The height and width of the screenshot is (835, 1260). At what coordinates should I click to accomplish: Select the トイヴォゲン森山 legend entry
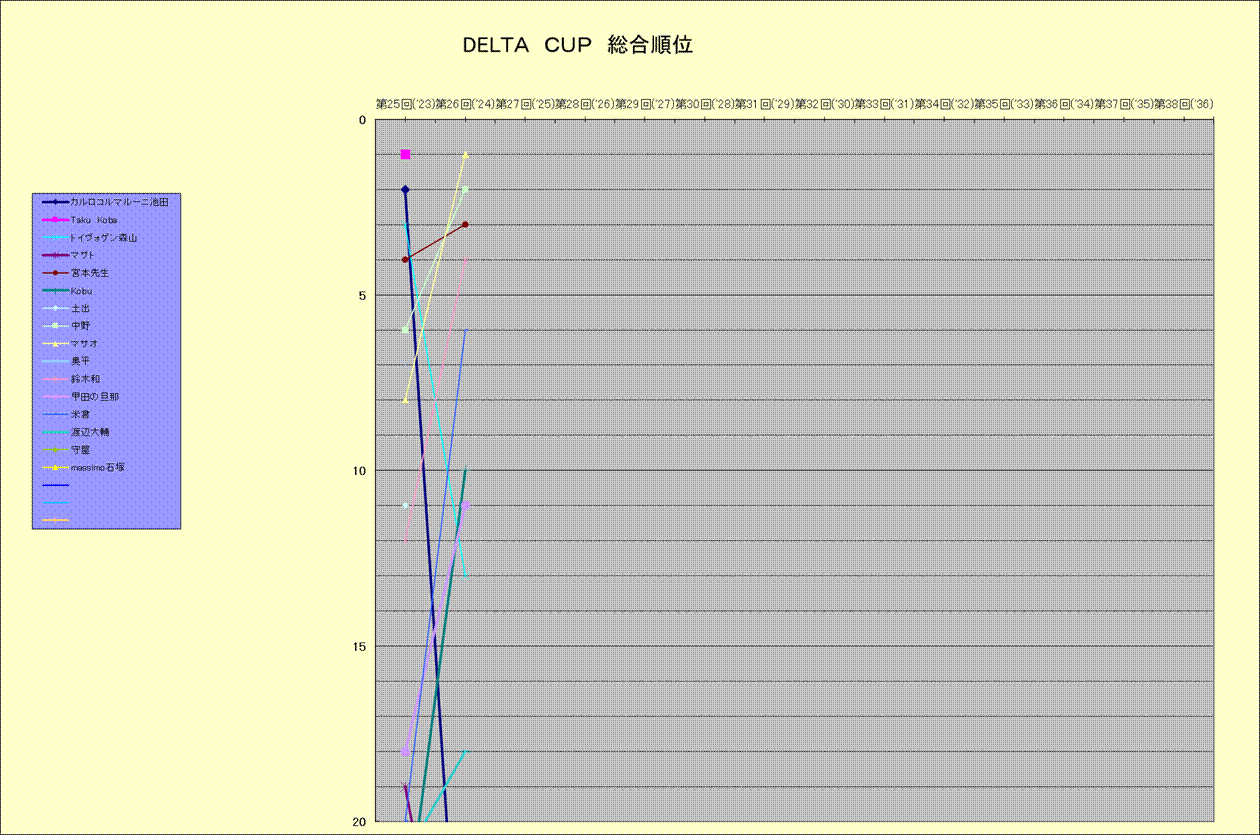click(x=90, y=237)
